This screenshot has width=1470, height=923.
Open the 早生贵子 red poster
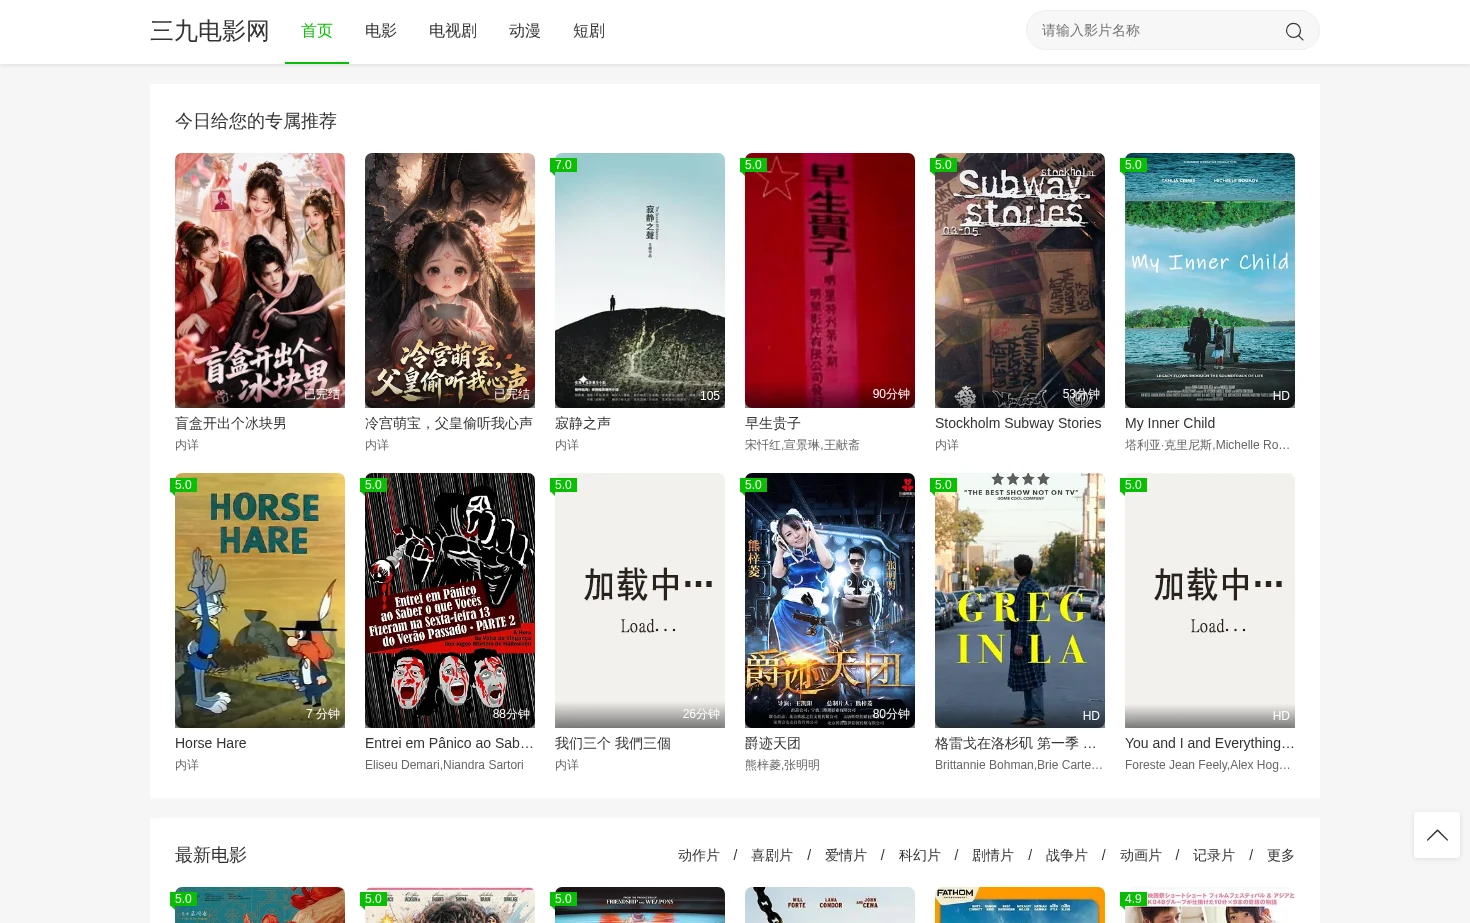[x=830, y=280]
